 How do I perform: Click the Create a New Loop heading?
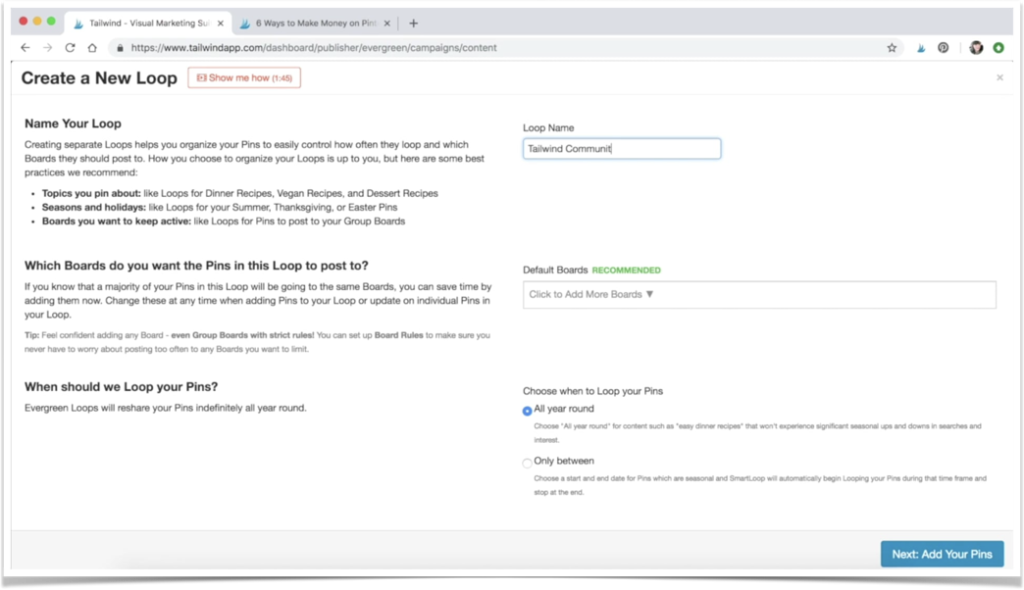click(x=99, y=78)
